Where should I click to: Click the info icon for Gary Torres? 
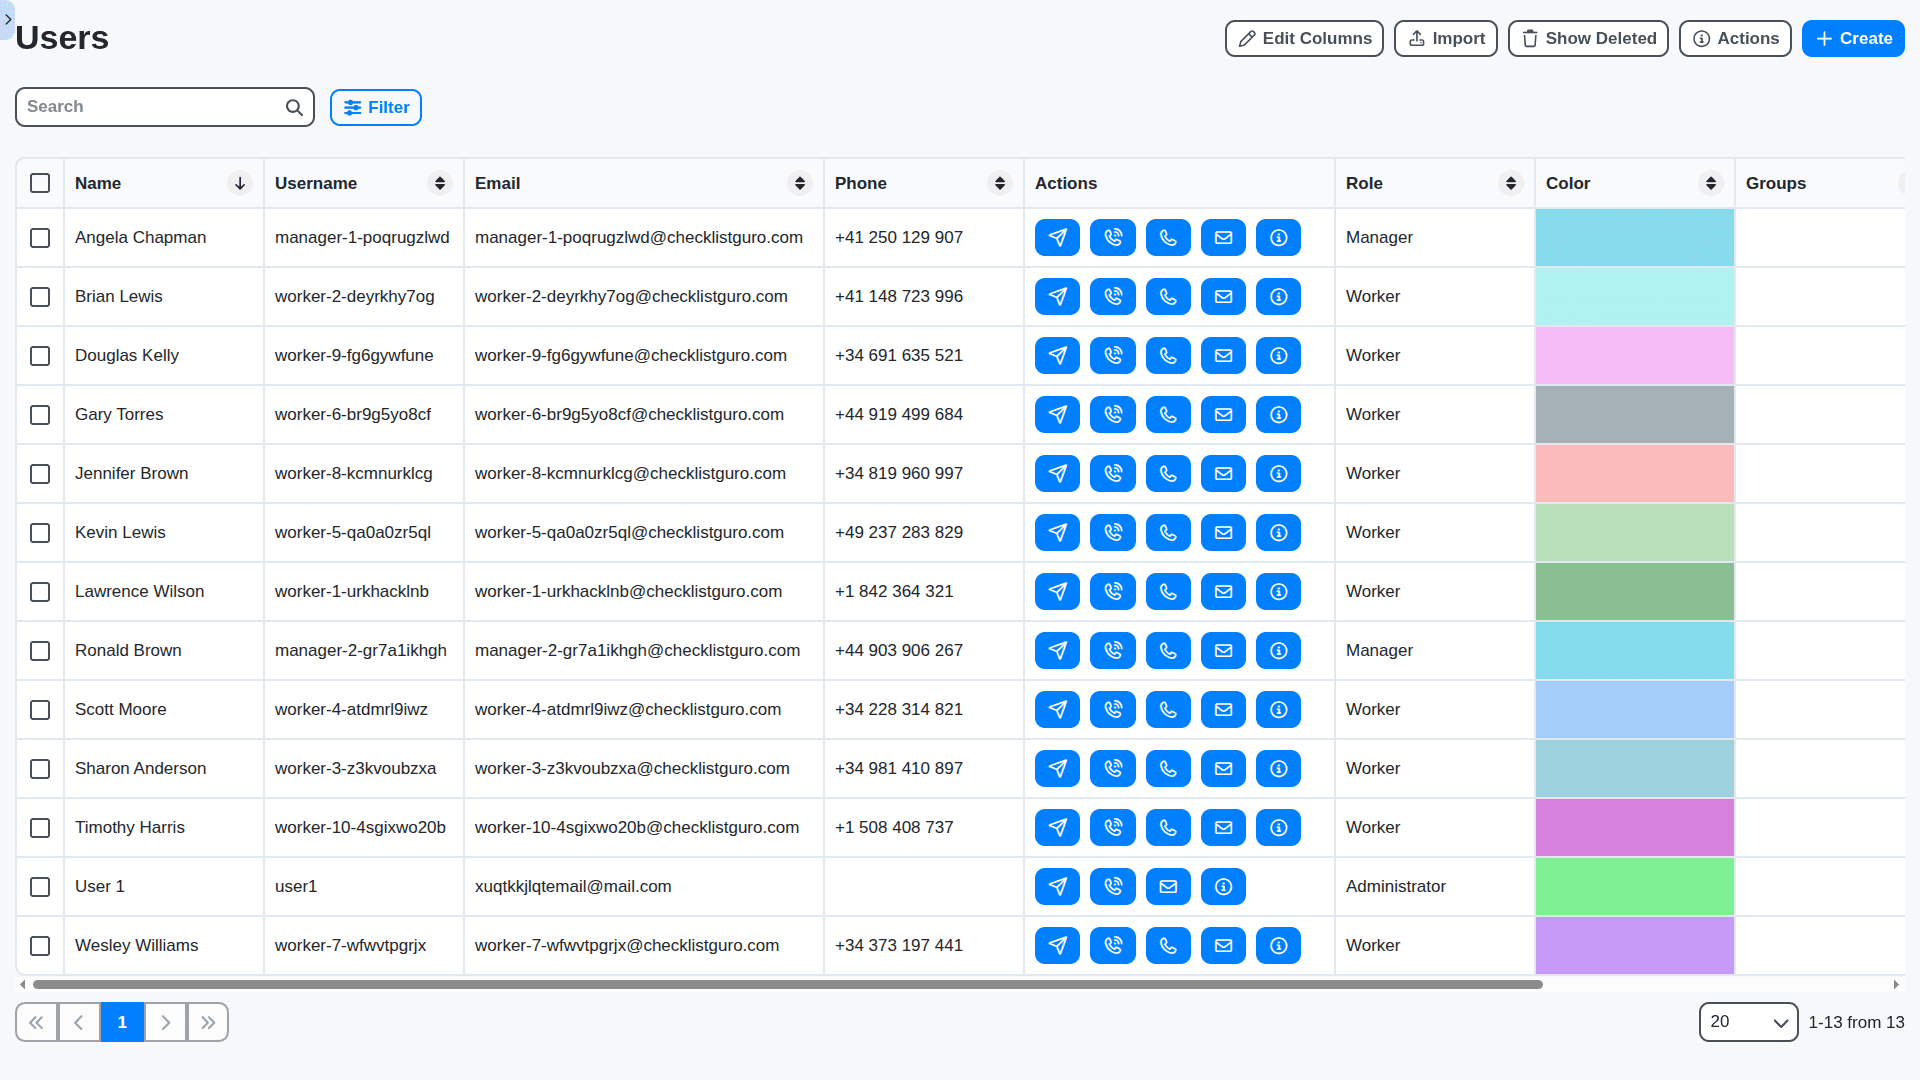1278,414
